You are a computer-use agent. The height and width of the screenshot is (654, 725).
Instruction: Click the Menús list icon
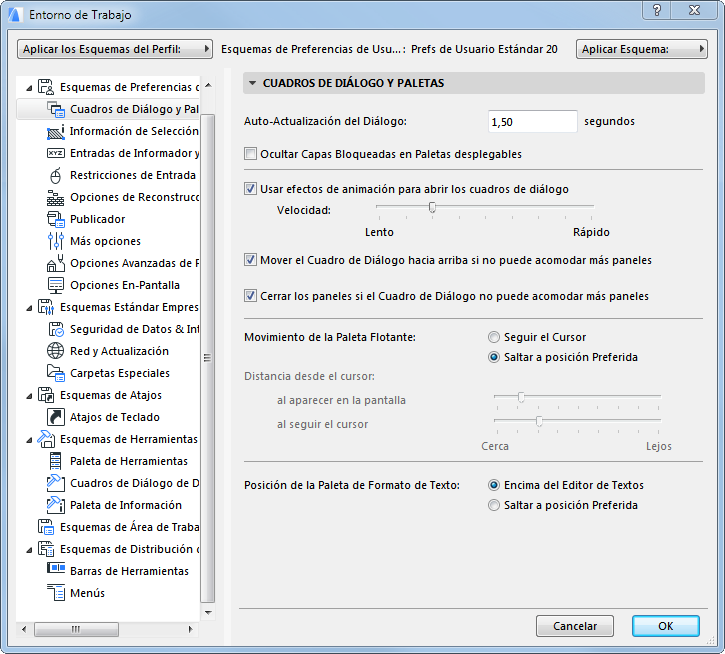(x=56, y=593)
